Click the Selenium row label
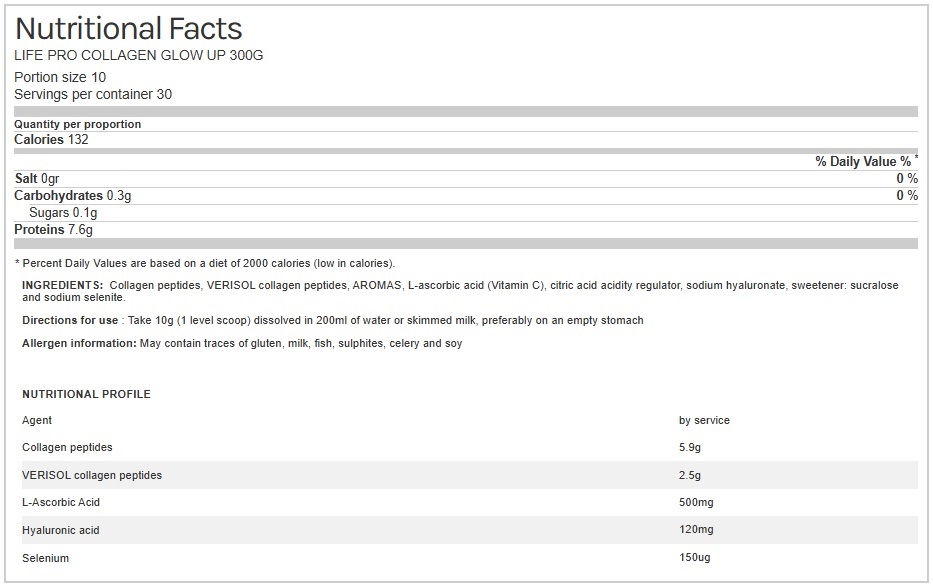Viewport: 933px width, 586px height. pyautogui.click(x=45, y=557)
